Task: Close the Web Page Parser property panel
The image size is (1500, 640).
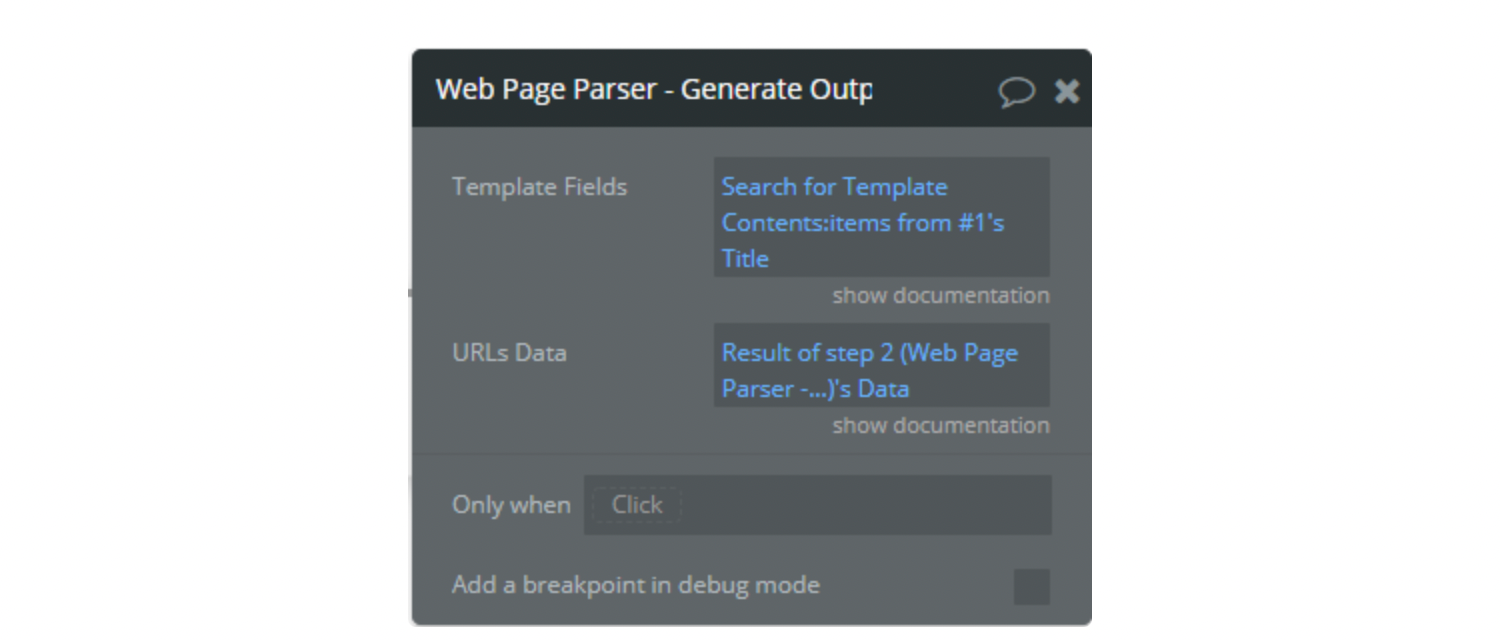Action: [1067, 92]
